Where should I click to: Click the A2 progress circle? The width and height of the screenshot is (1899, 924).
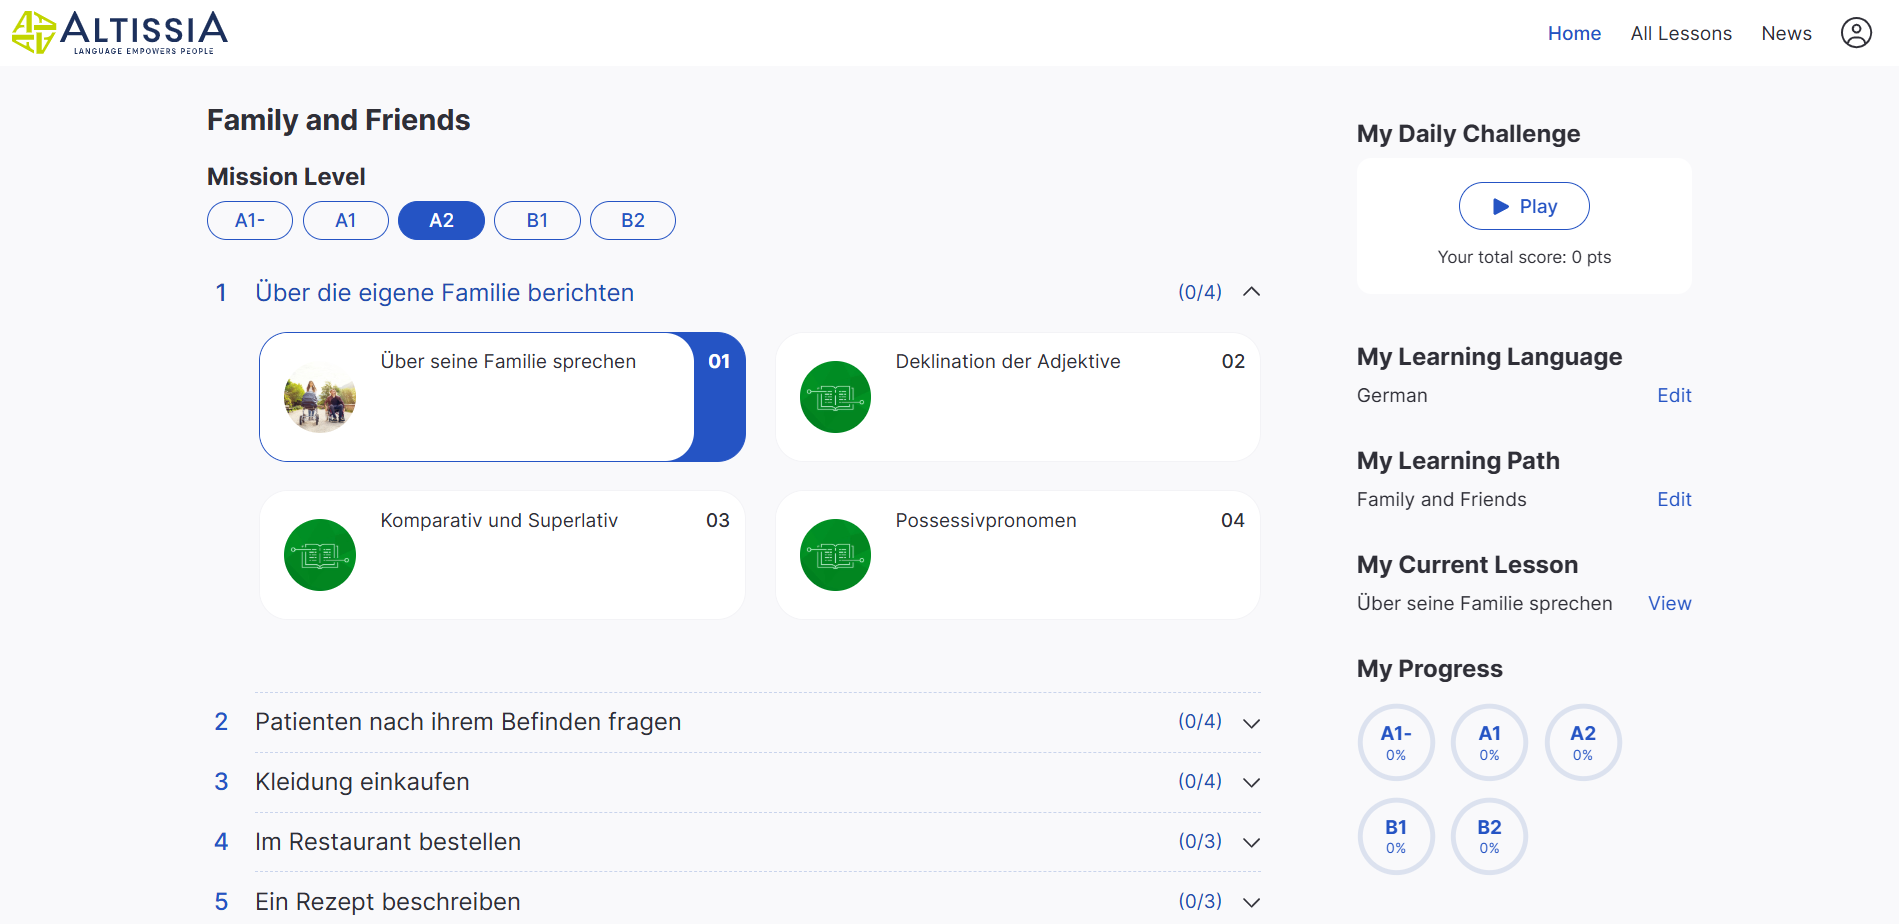(x=1583, y=742)
